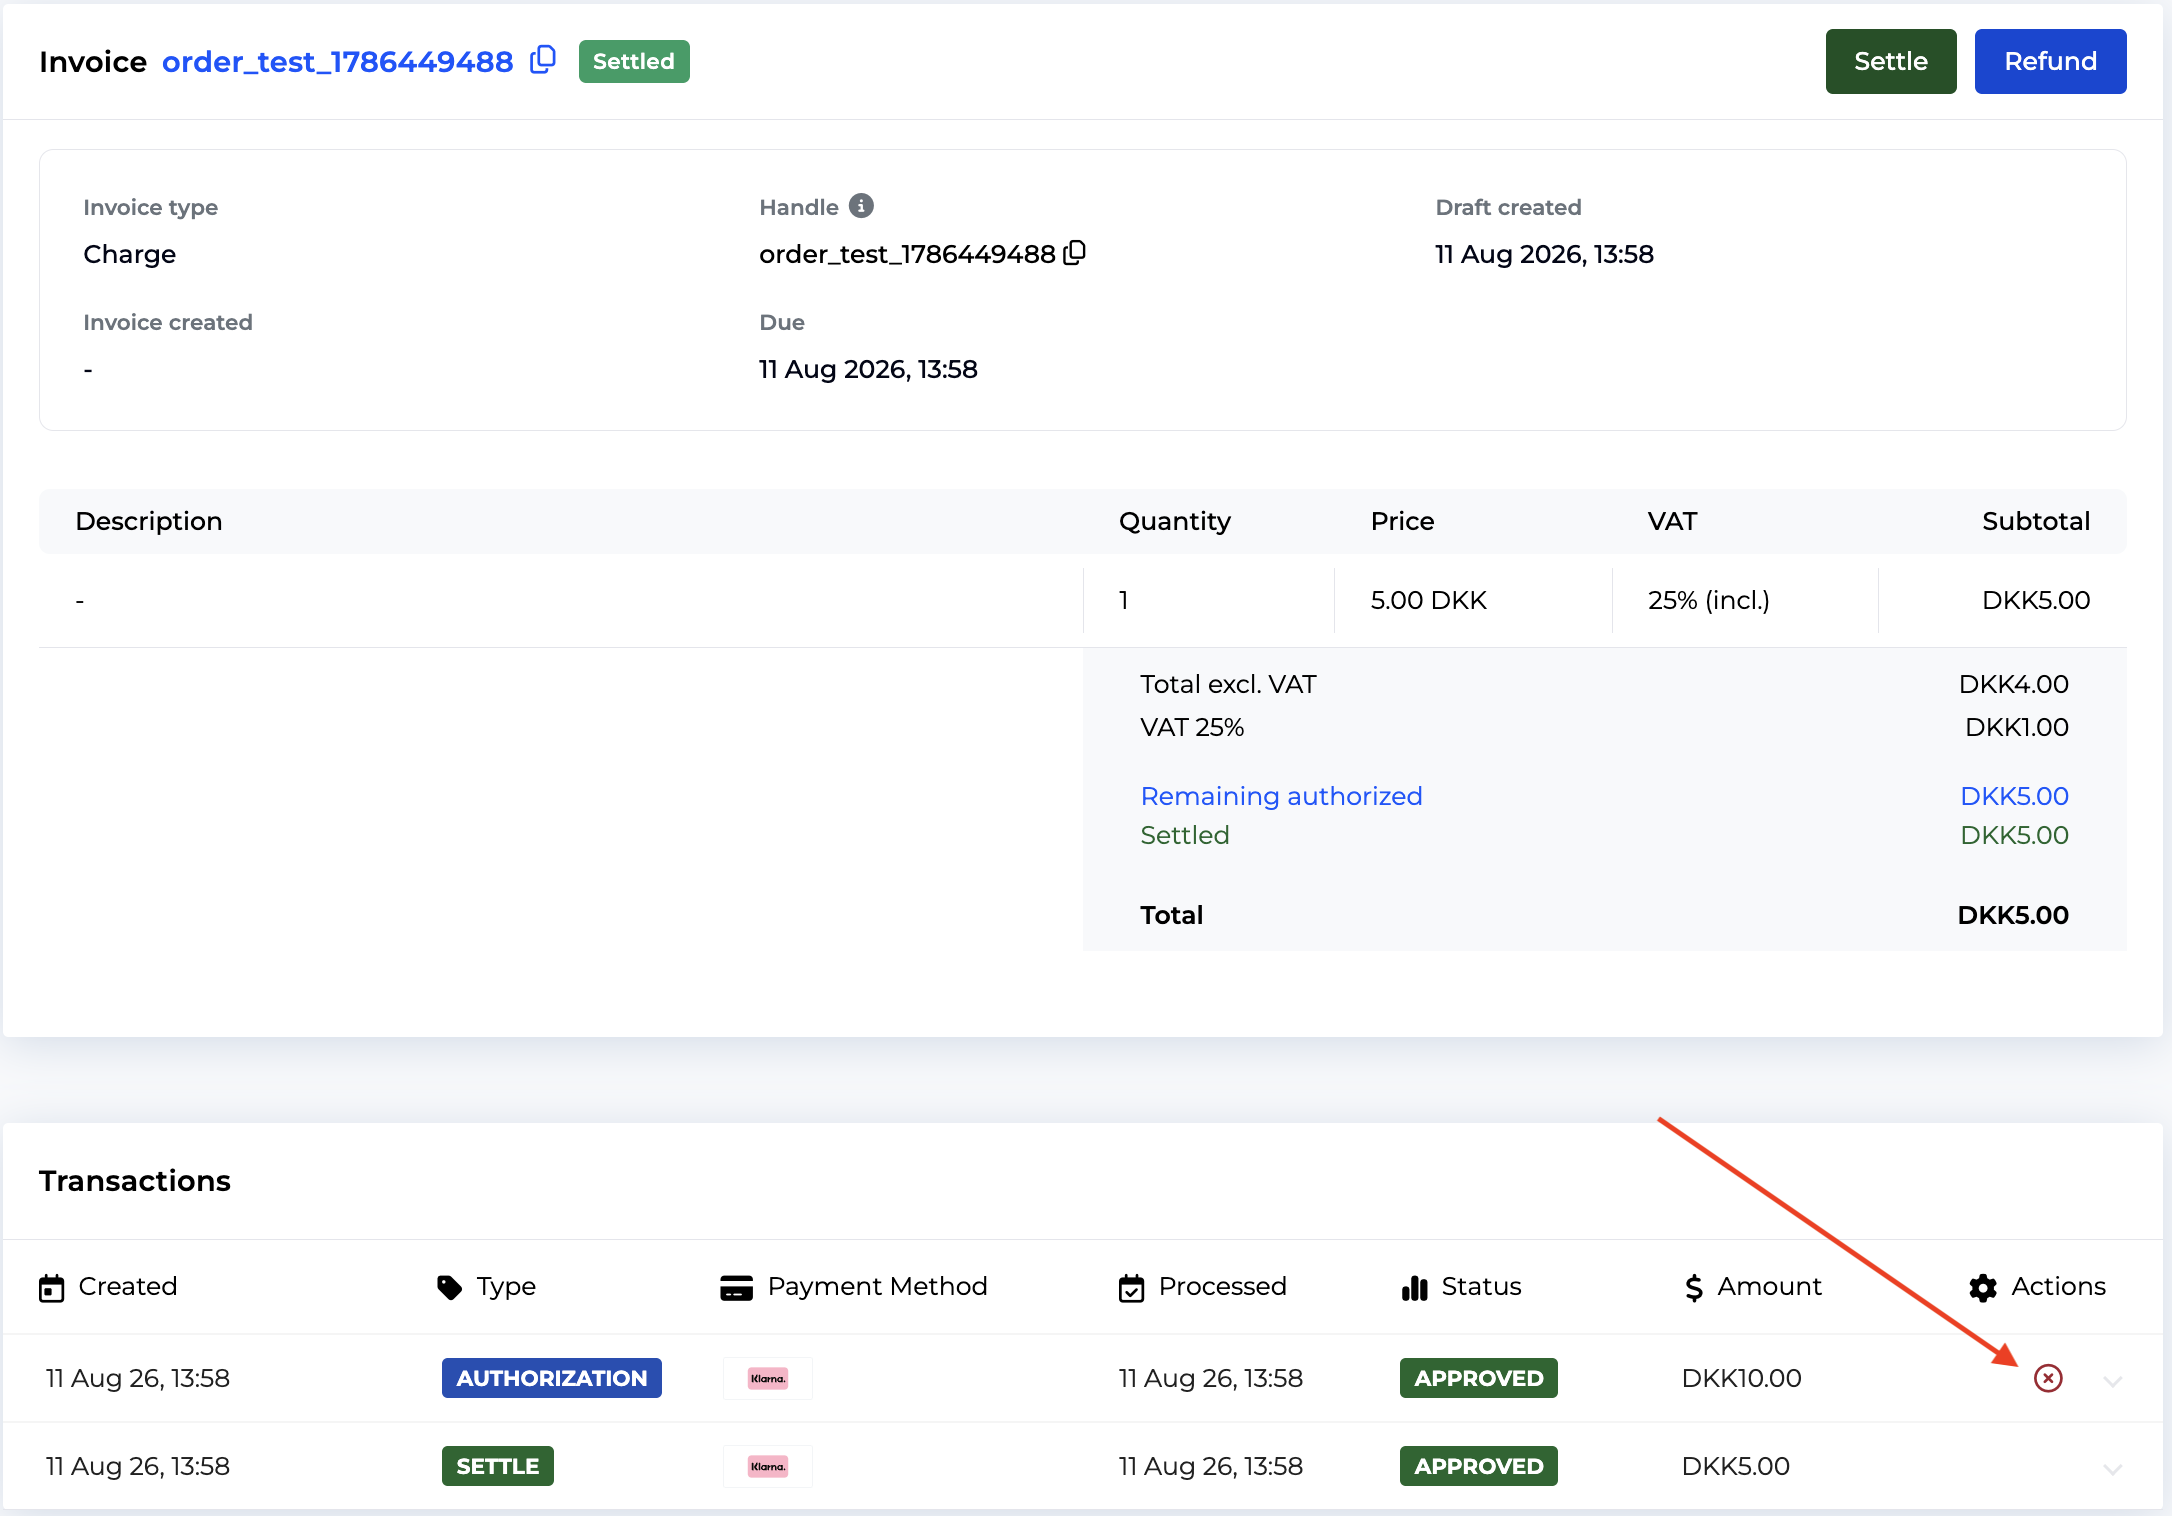Click the Due date 11 Aug 2026, 13:58
This screenshot has height=1516, width=2172.
click(868, 369)
